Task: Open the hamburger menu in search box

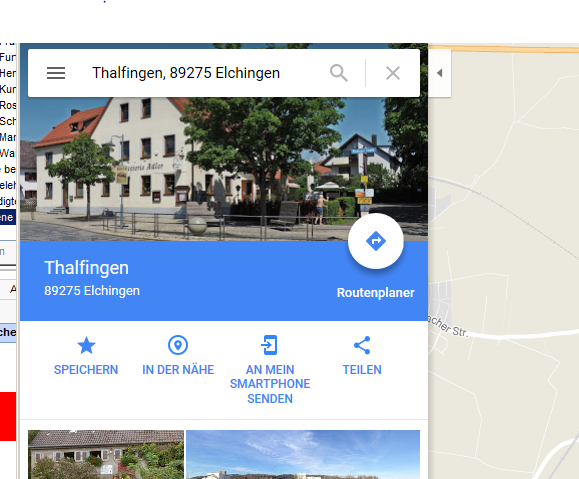Action: [56, 73]
